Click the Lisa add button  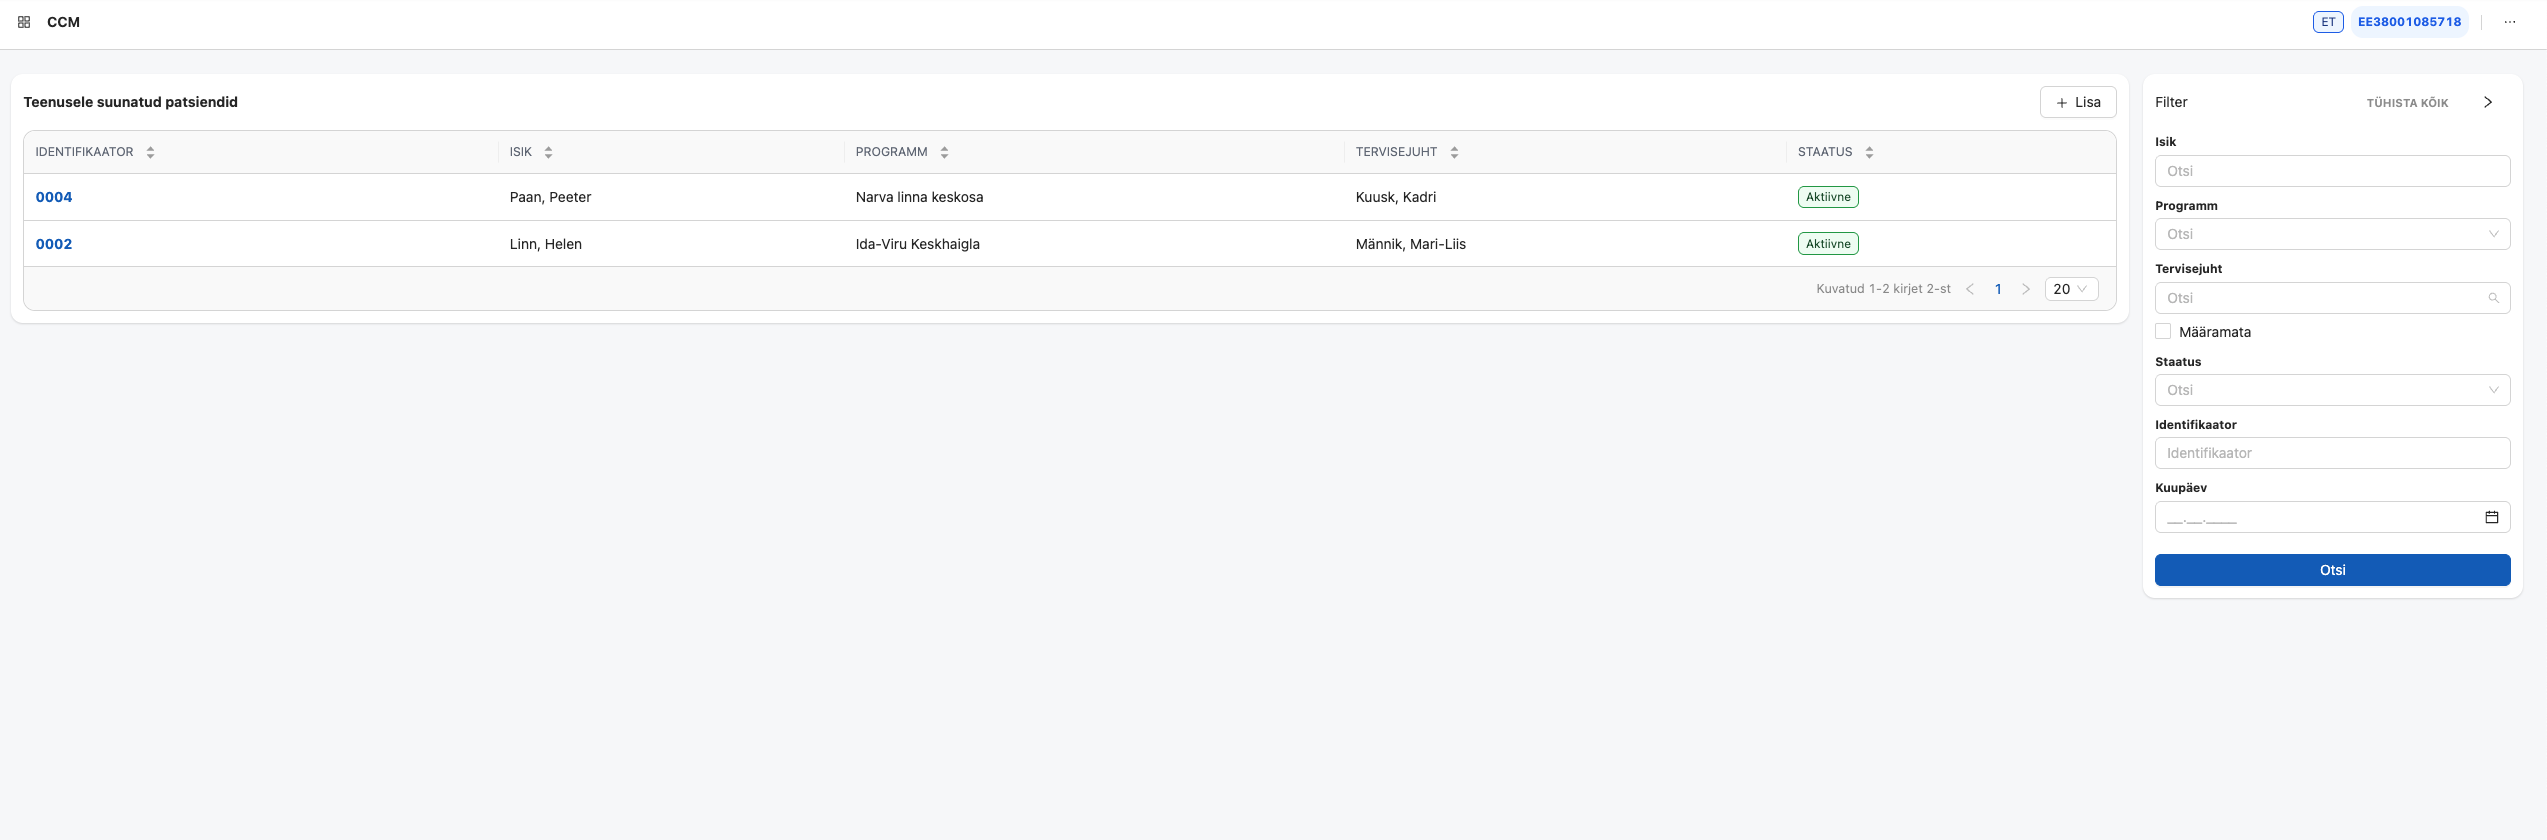(2078, 102)
